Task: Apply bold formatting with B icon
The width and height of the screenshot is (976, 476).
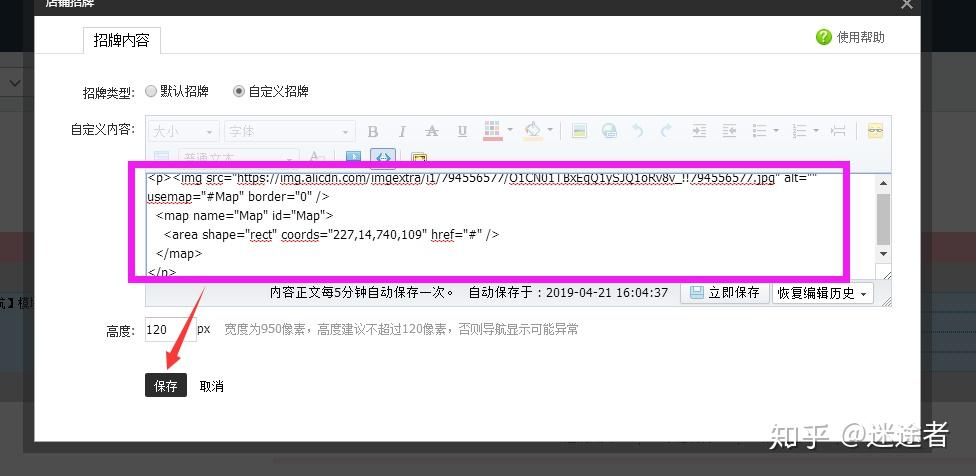Action: (x=373, y=131)
